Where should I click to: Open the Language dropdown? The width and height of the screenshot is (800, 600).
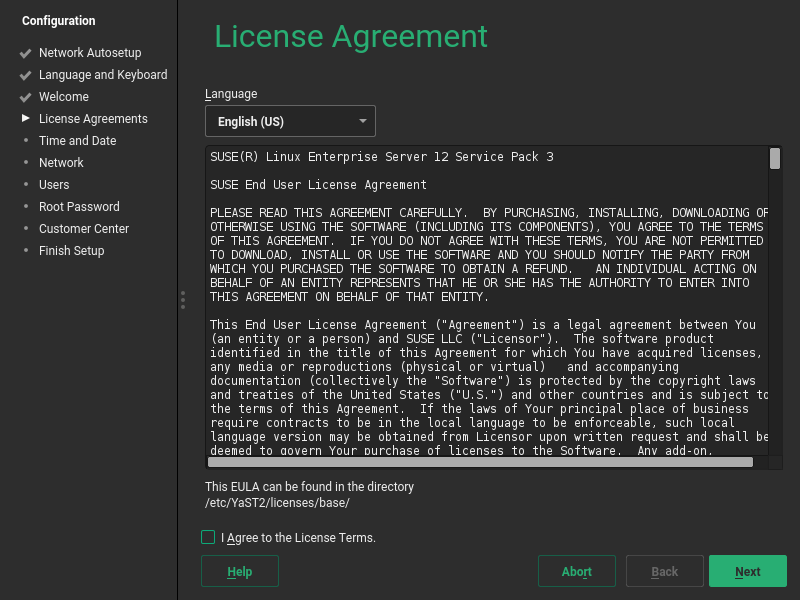click(290, 121)
